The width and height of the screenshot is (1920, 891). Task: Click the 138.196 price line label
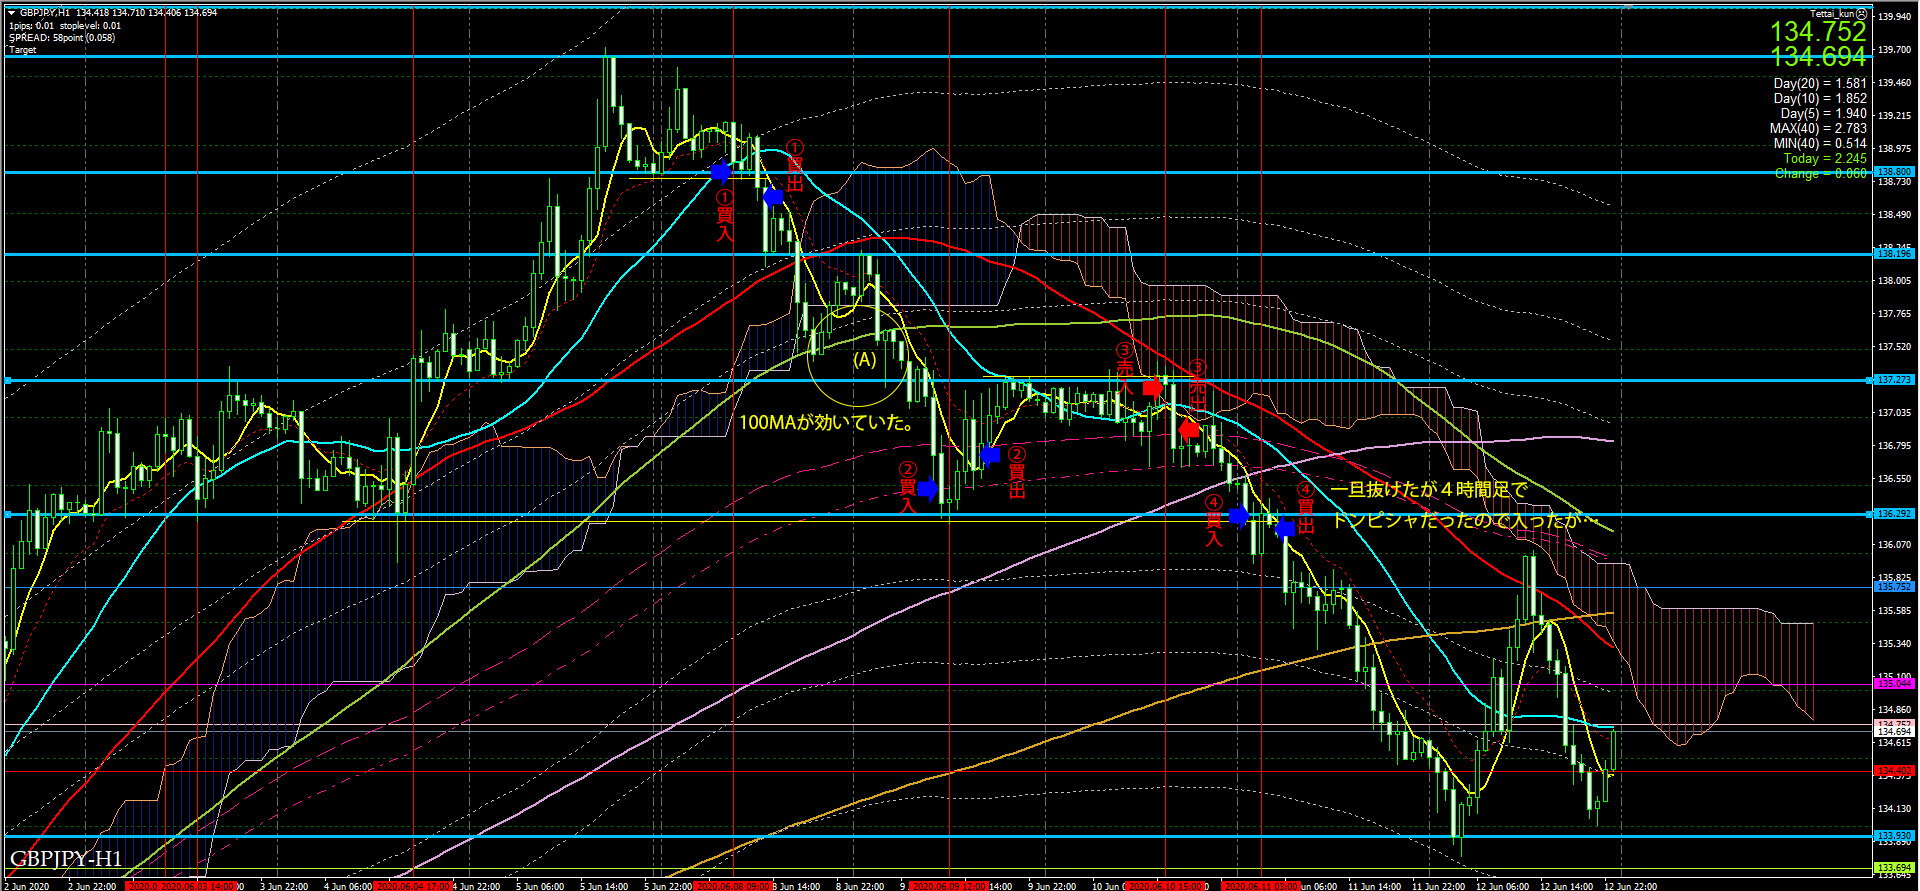coord(1894,254)
